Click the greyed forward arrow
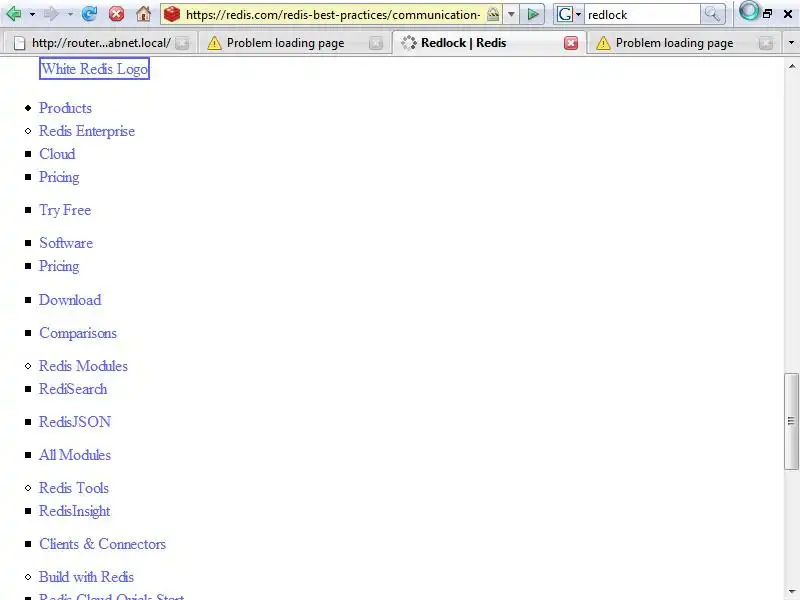This screenshot has height=600, width=800. click(52, 14)
